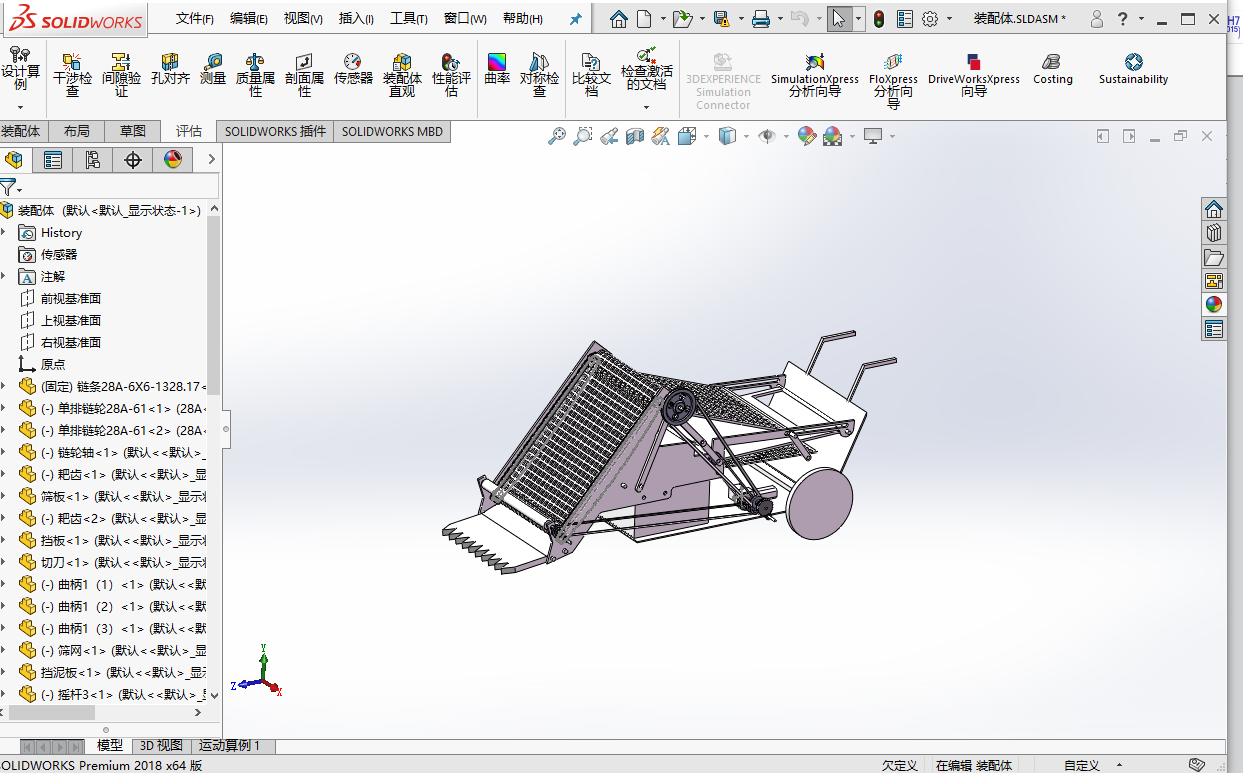
Task: Click the 自定义 status bar units button
Action: click(1082, 765)
